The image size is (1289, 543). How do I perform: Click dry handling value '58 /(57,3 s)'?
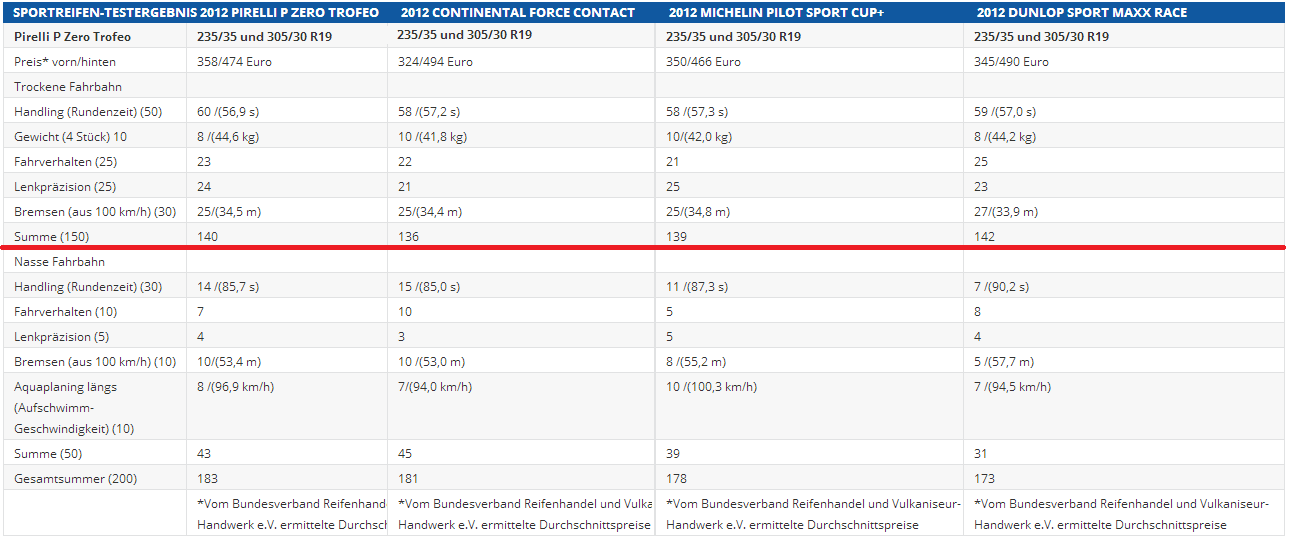(697, 112)
